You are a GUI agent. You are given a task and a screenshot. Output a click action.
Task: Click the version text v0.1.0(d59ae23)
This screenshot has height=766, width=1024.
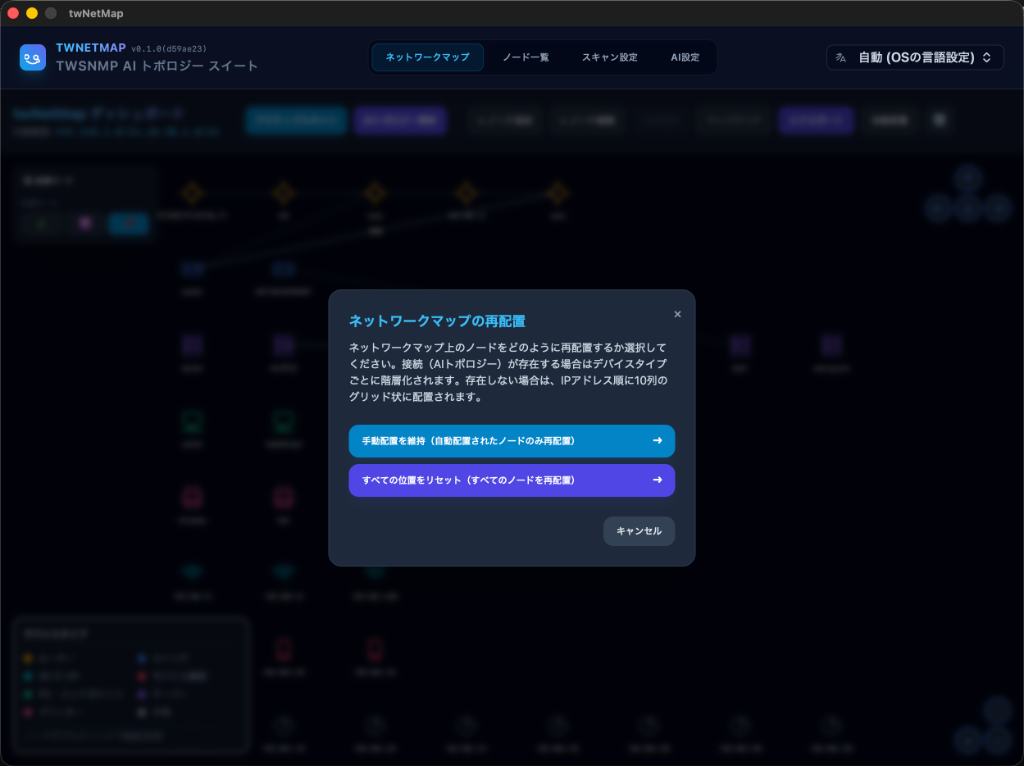169,49
